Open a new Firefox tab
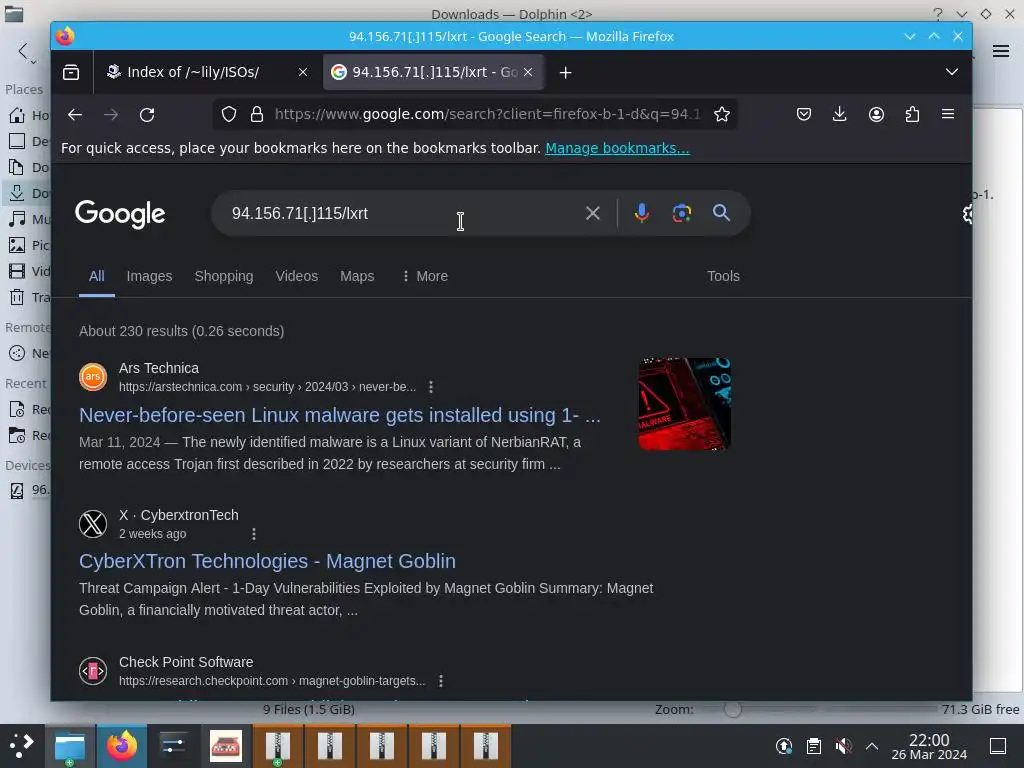 pos(566,72)
